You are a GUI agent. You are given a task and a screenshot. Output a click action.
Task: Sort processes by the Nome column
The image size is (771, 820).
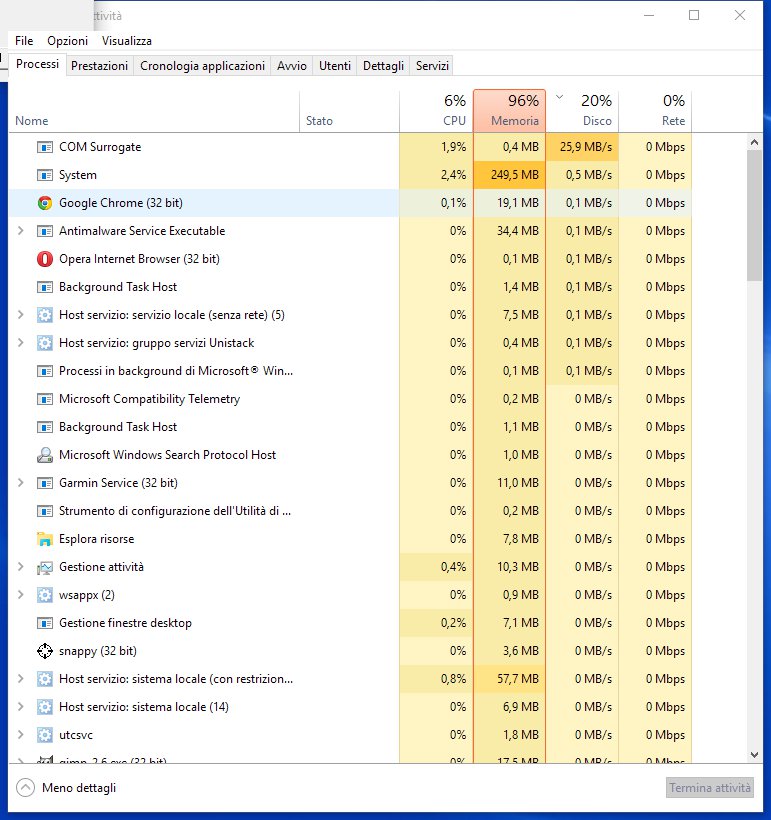[154, 111]
